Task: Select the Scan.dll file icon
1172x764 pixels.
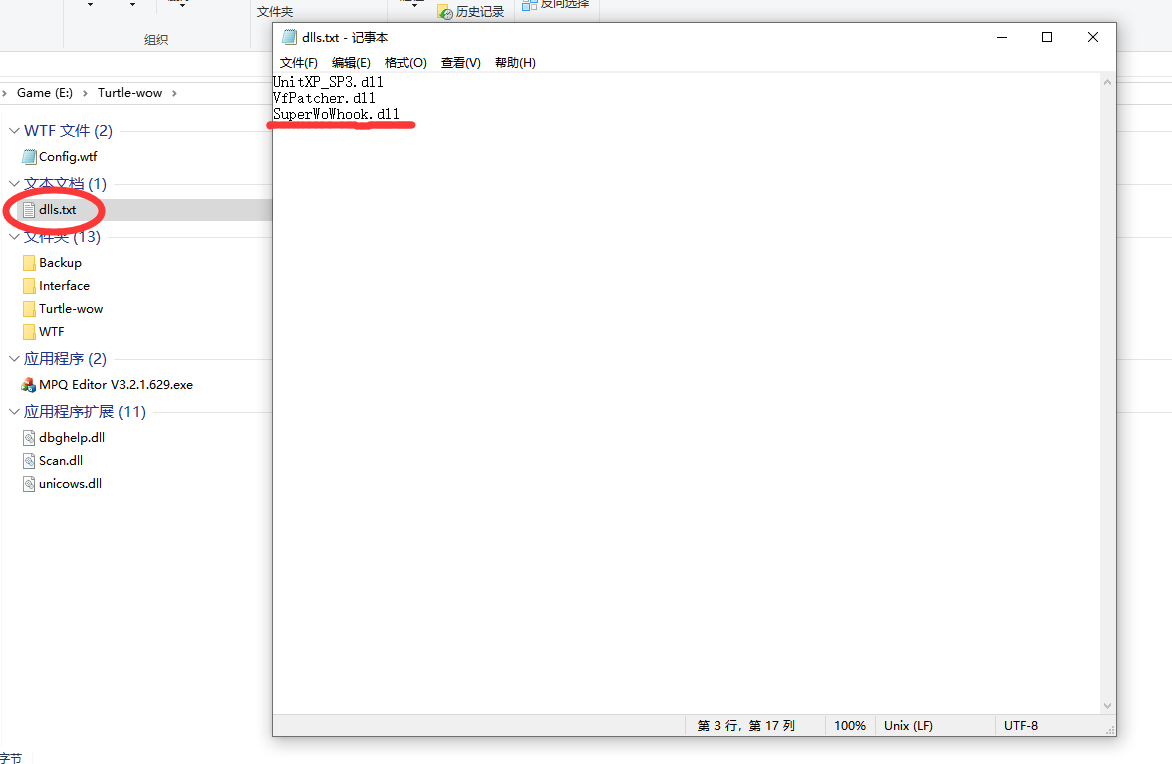Action: 29,461
